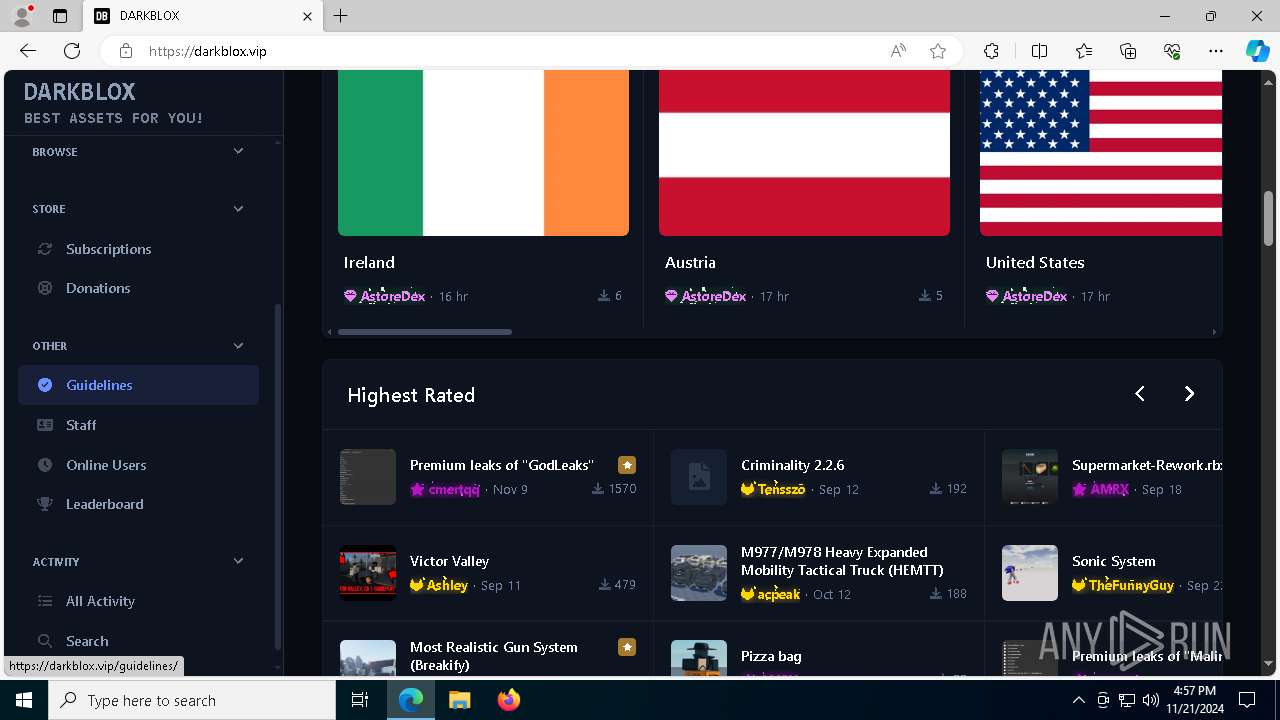This screenshot has width=1280, height=720.
Task: Click Criminality 2.2.6 placeholder image icon
Action: click(699, 477)
